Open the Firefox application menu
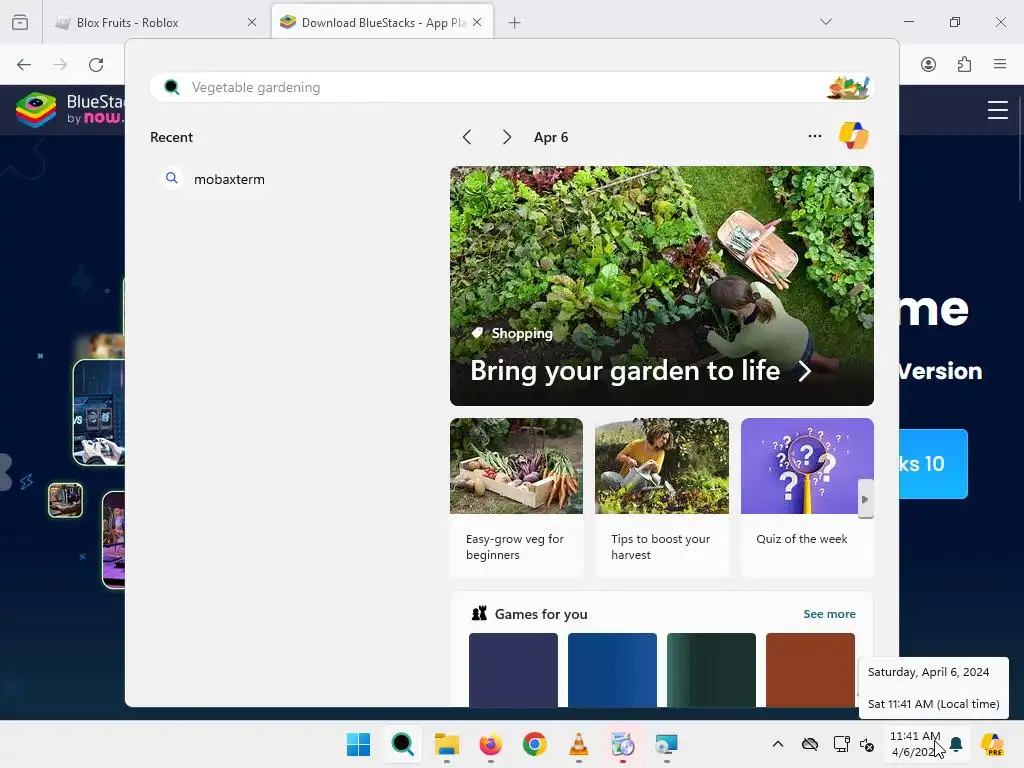Viewport: 1024px width, 768px height. (1000, 64)
